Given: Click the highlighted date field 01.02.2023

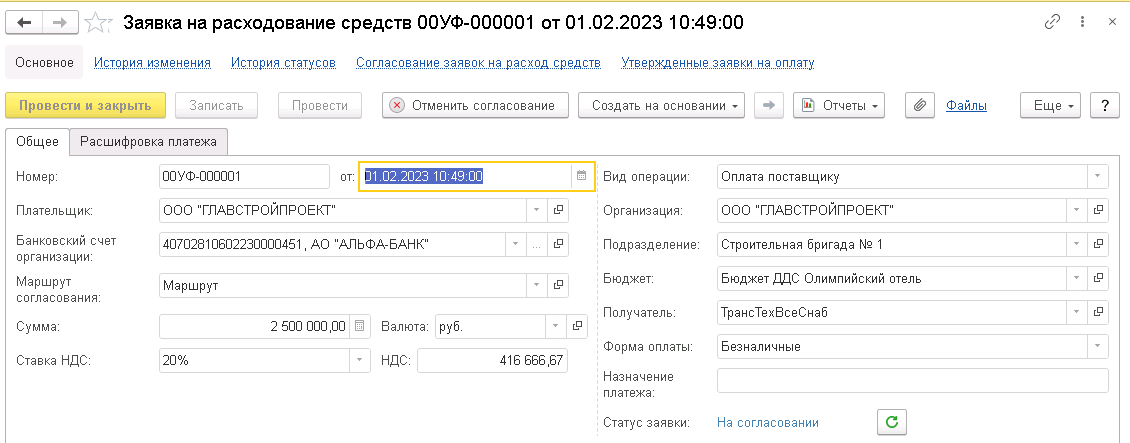Looking at the screenshot, I should click(466, 176).
